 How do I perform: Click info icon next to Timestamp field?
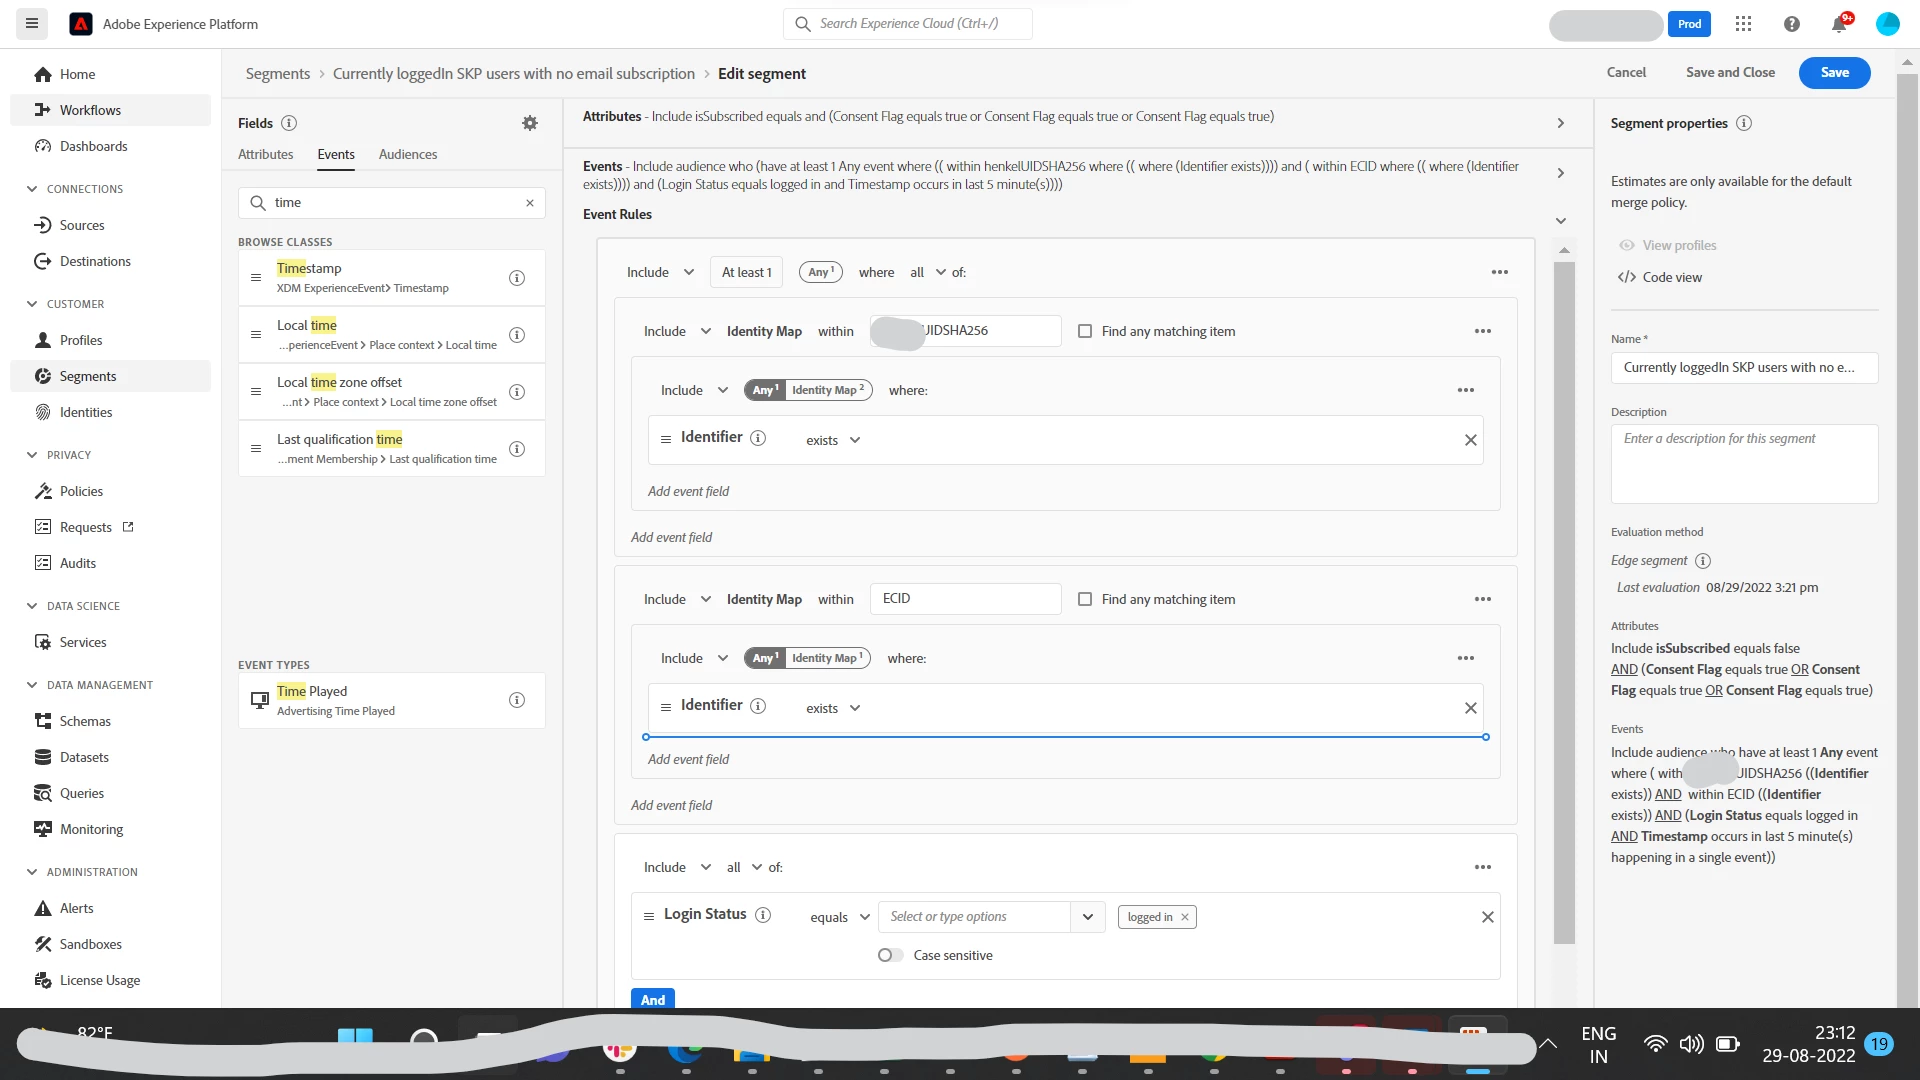(x=517, y=278)
